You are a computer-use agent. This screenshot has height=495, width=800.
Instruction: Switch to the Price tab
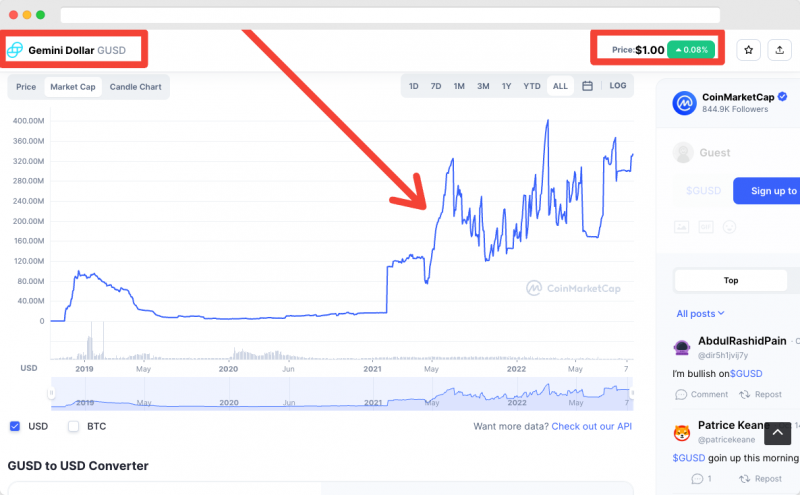pos(26,87)
